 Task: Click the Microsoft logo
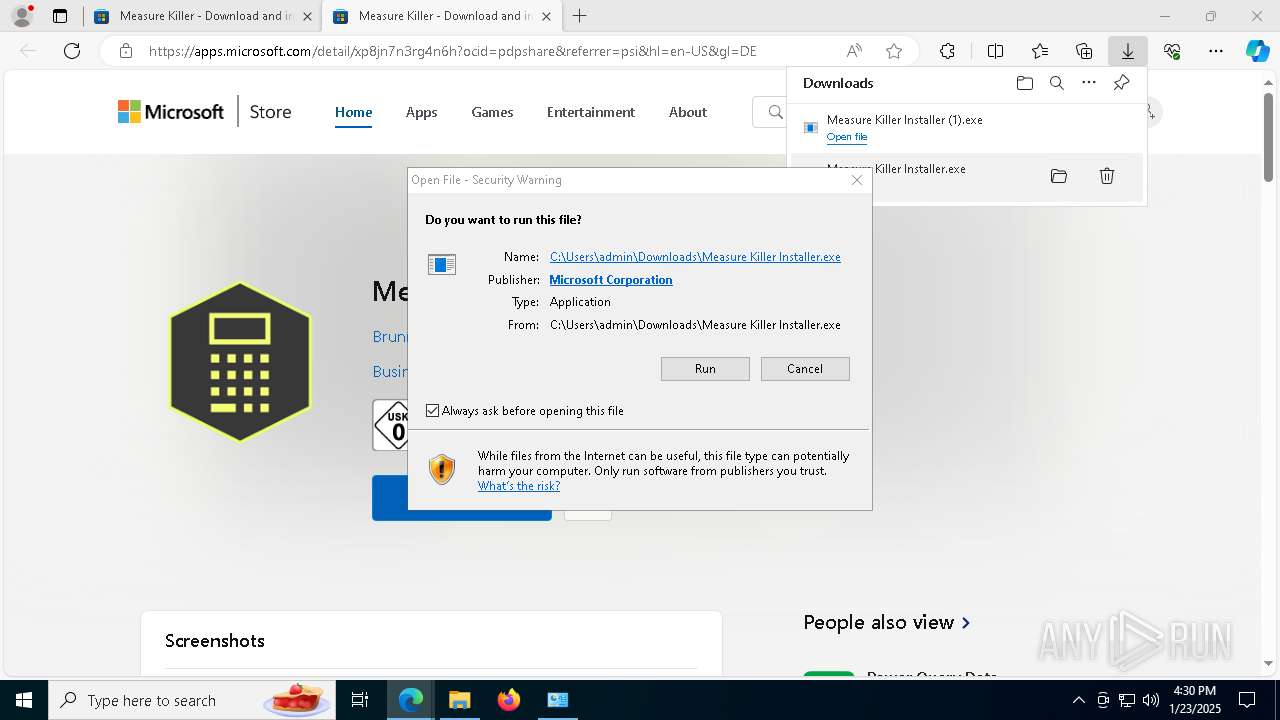tap(171, 112)
